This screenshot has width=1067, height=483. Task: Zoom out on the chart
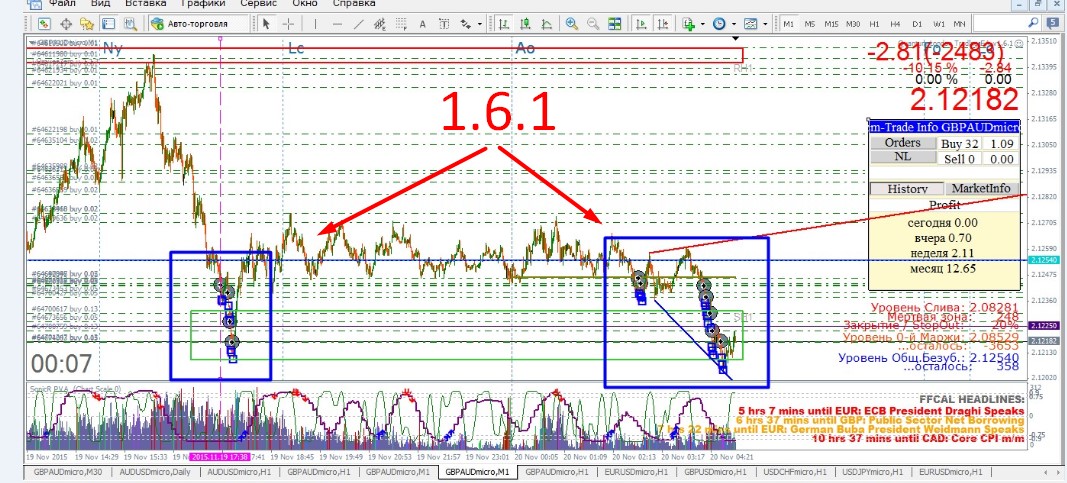coord(593,24)
